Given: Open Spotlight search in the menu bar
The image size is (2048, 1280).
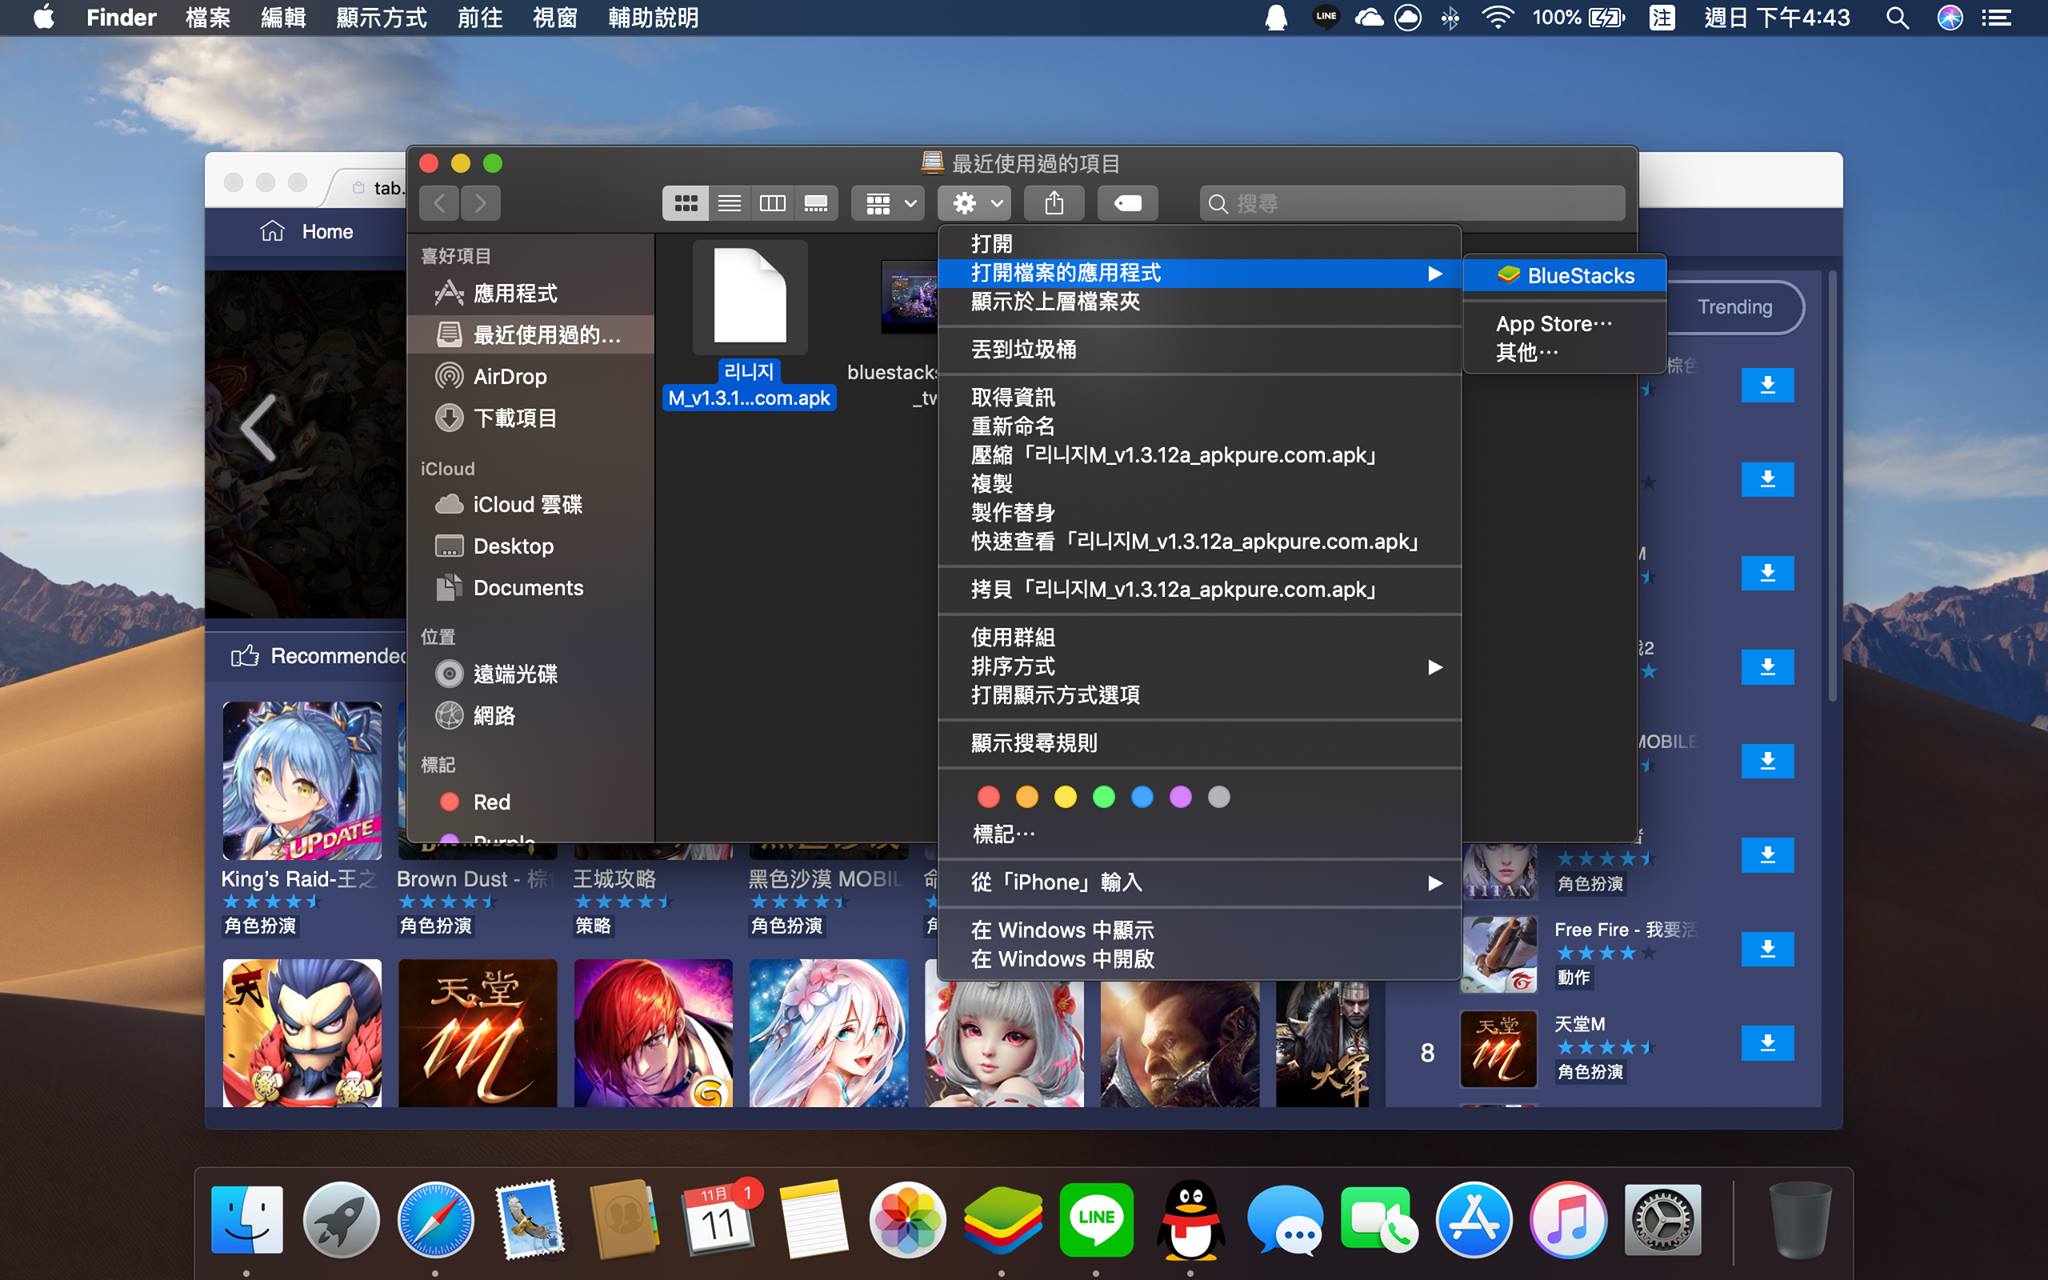Looking at the screenshot, I should (1897, 18).
